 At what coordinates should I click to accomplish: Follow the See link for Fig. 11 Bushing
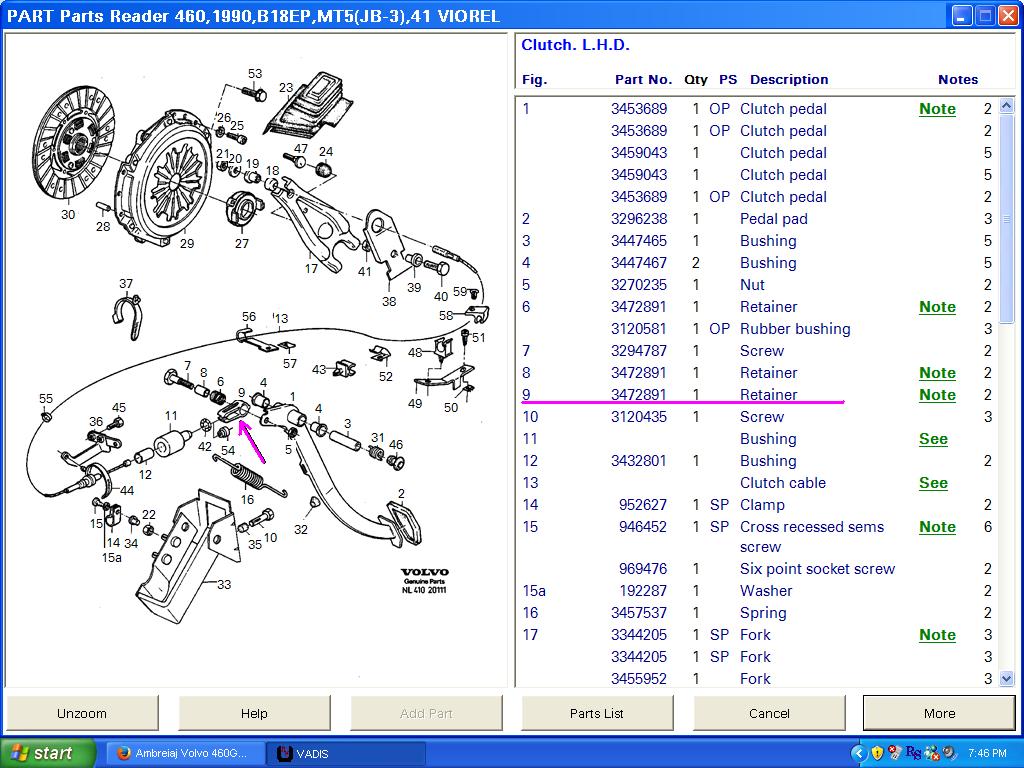pyautogui.click(x=933, y=439)
